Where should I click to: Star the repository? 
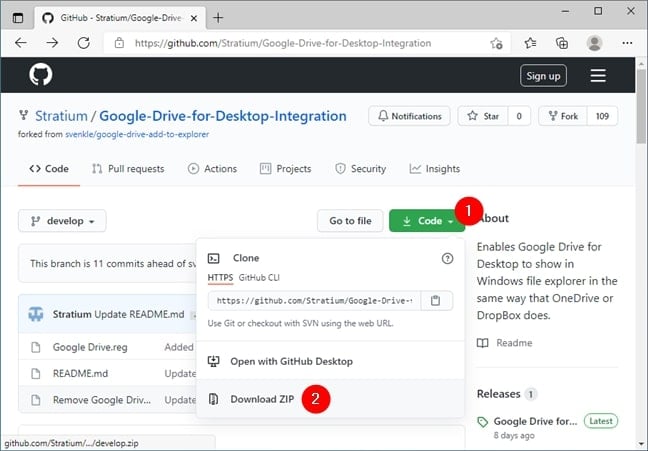coord(483,116)
